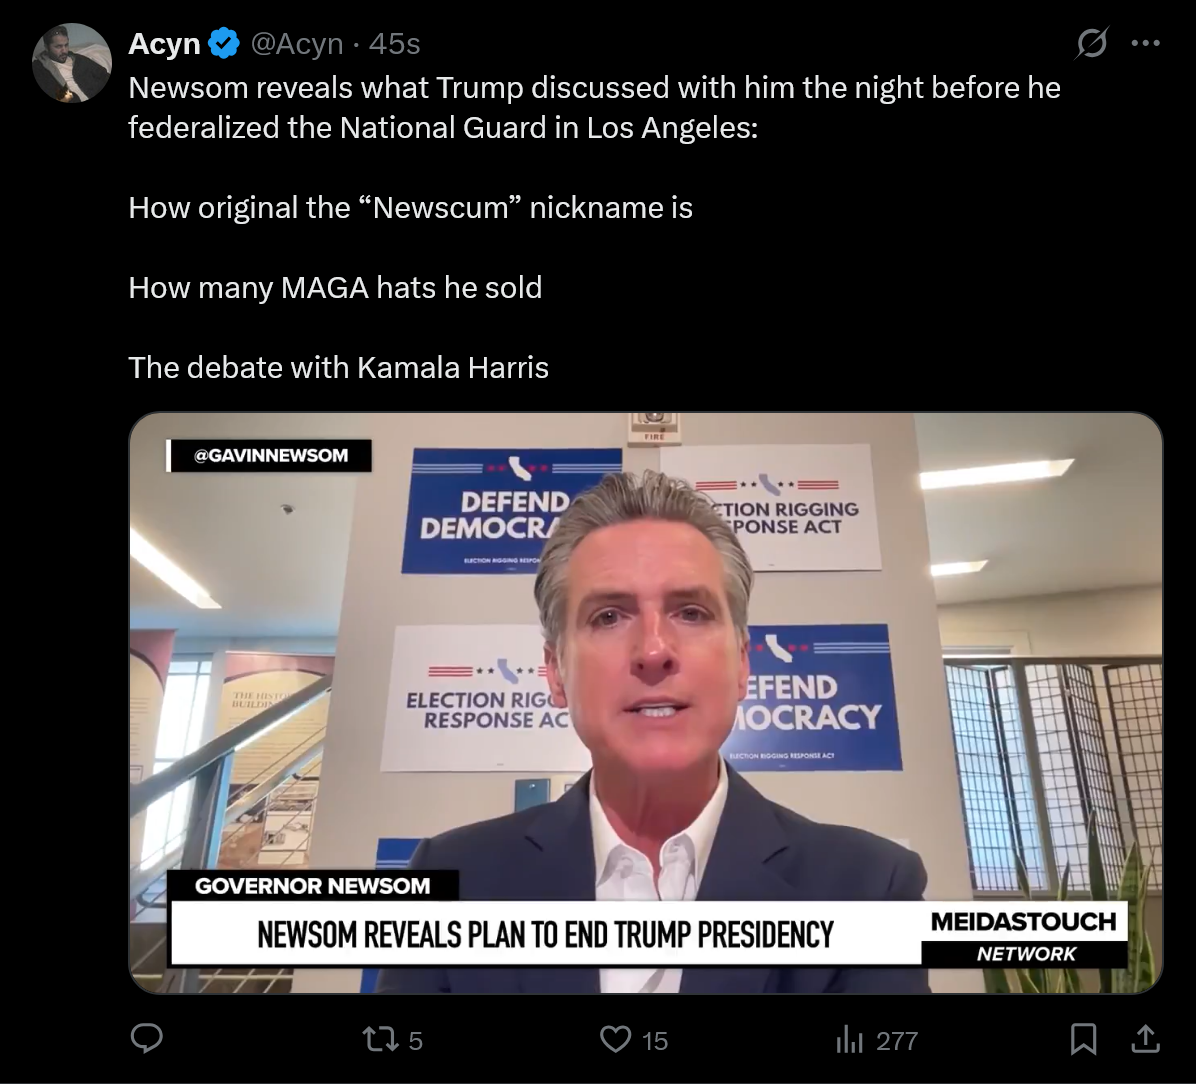Open view analytics bar chart icon
The width and height of the screenshot is (1196, 1084).
click(849, 1039)
